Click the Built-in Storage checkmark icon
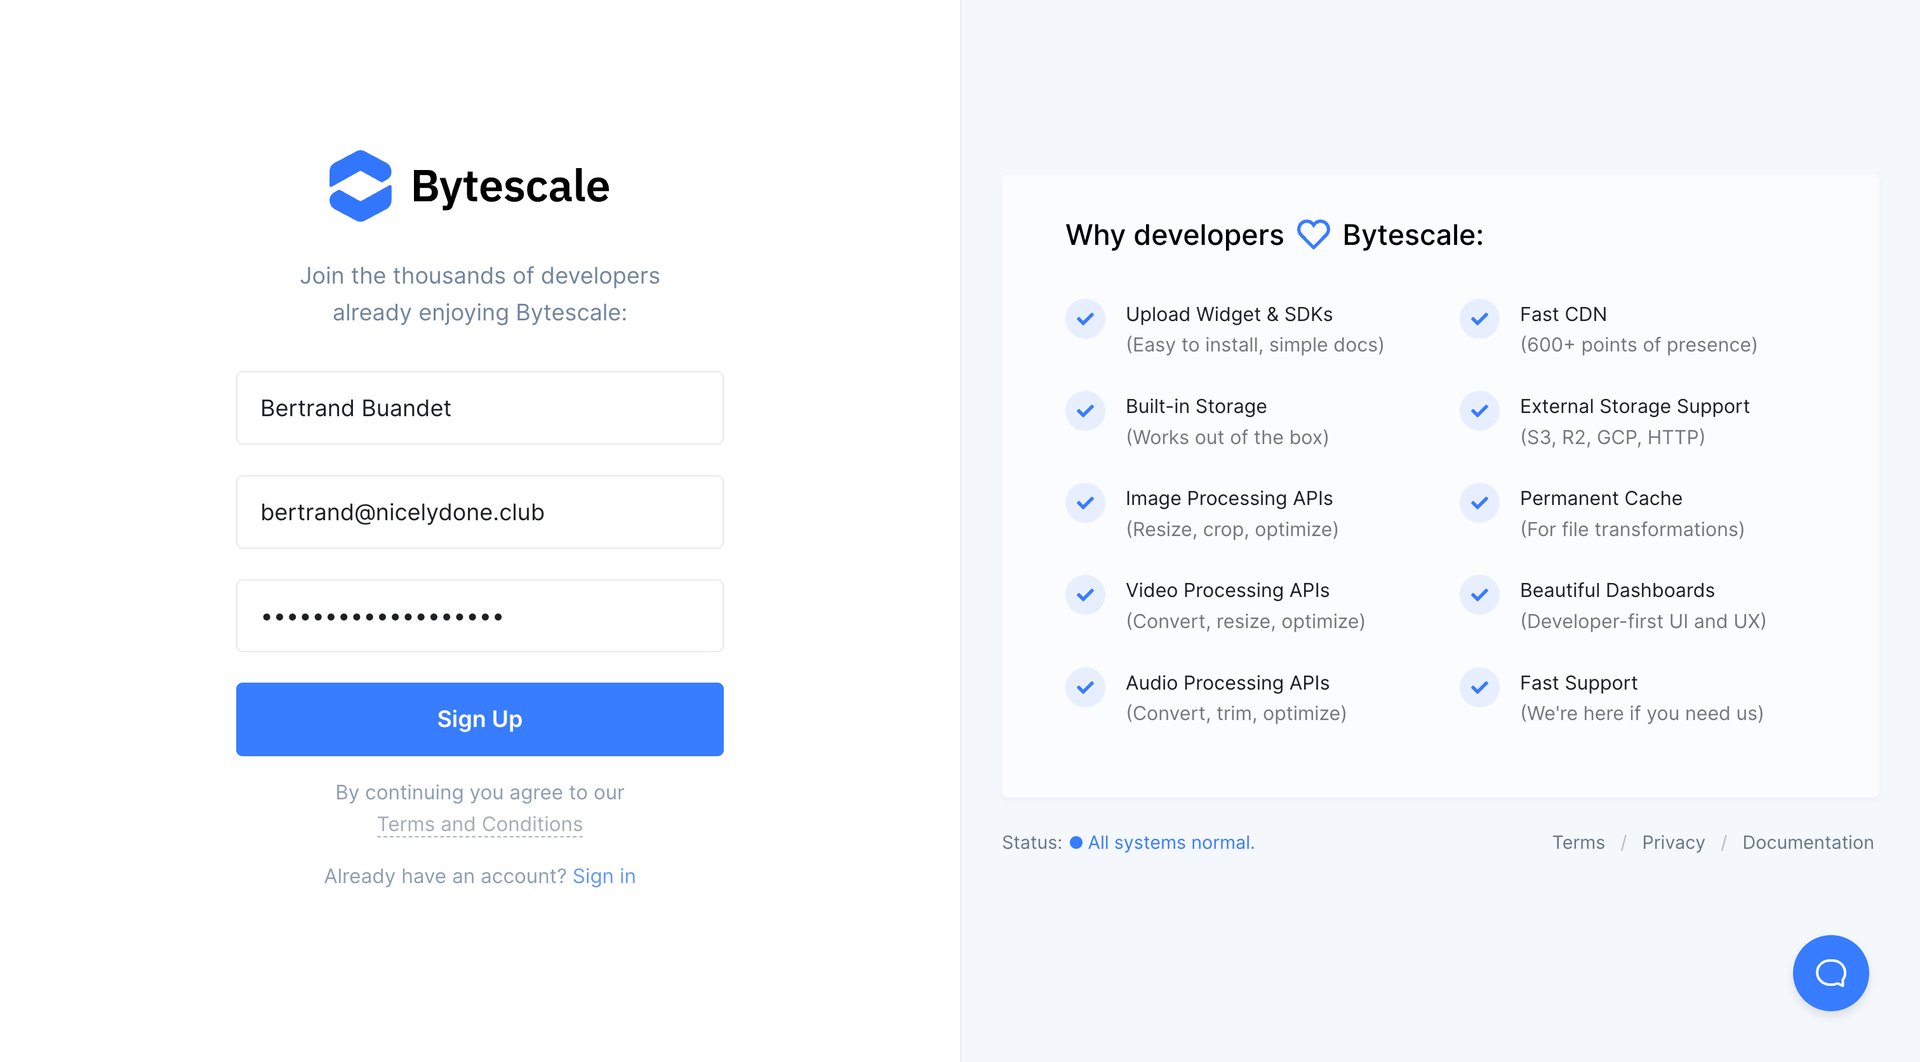Screen dimensions: 1920x1062 pos(1084,411)
